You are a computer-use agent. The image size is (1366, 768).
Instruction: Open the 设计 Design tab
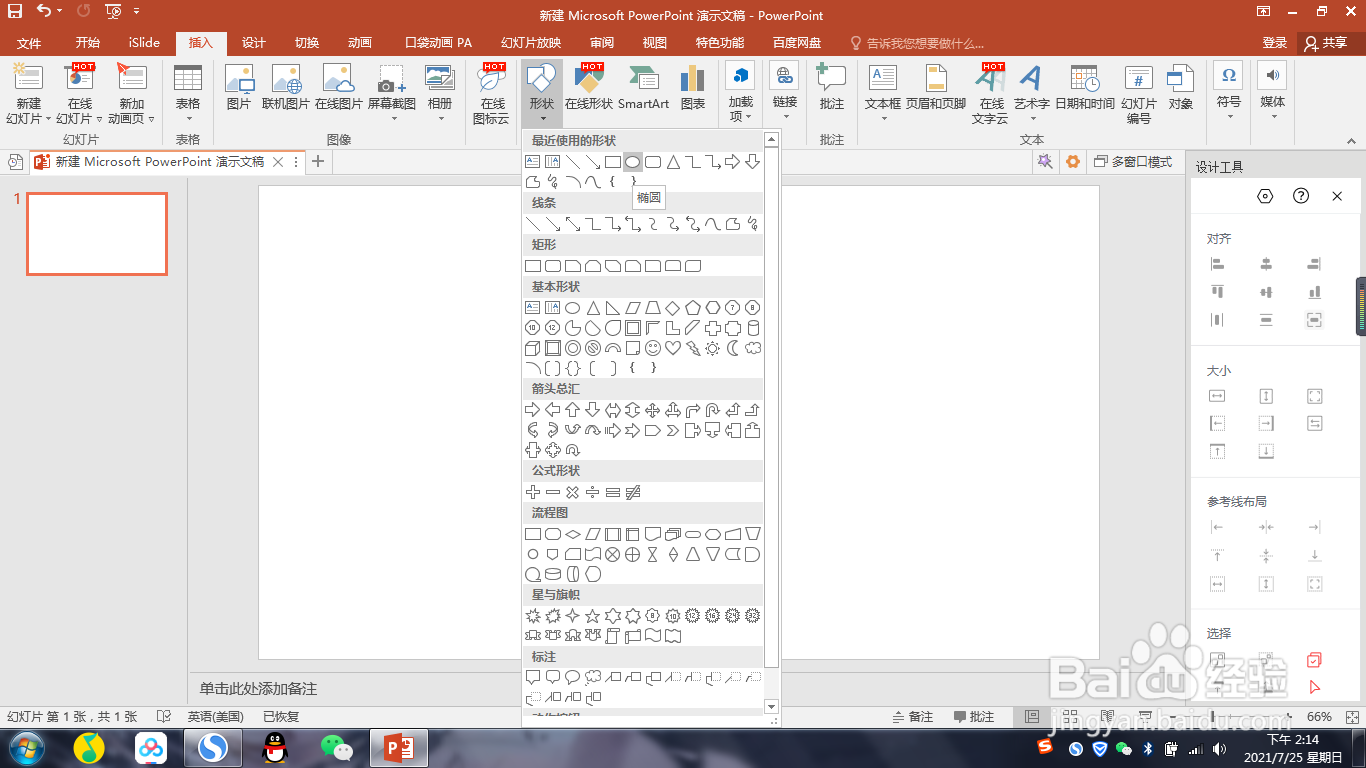[254, 43]
